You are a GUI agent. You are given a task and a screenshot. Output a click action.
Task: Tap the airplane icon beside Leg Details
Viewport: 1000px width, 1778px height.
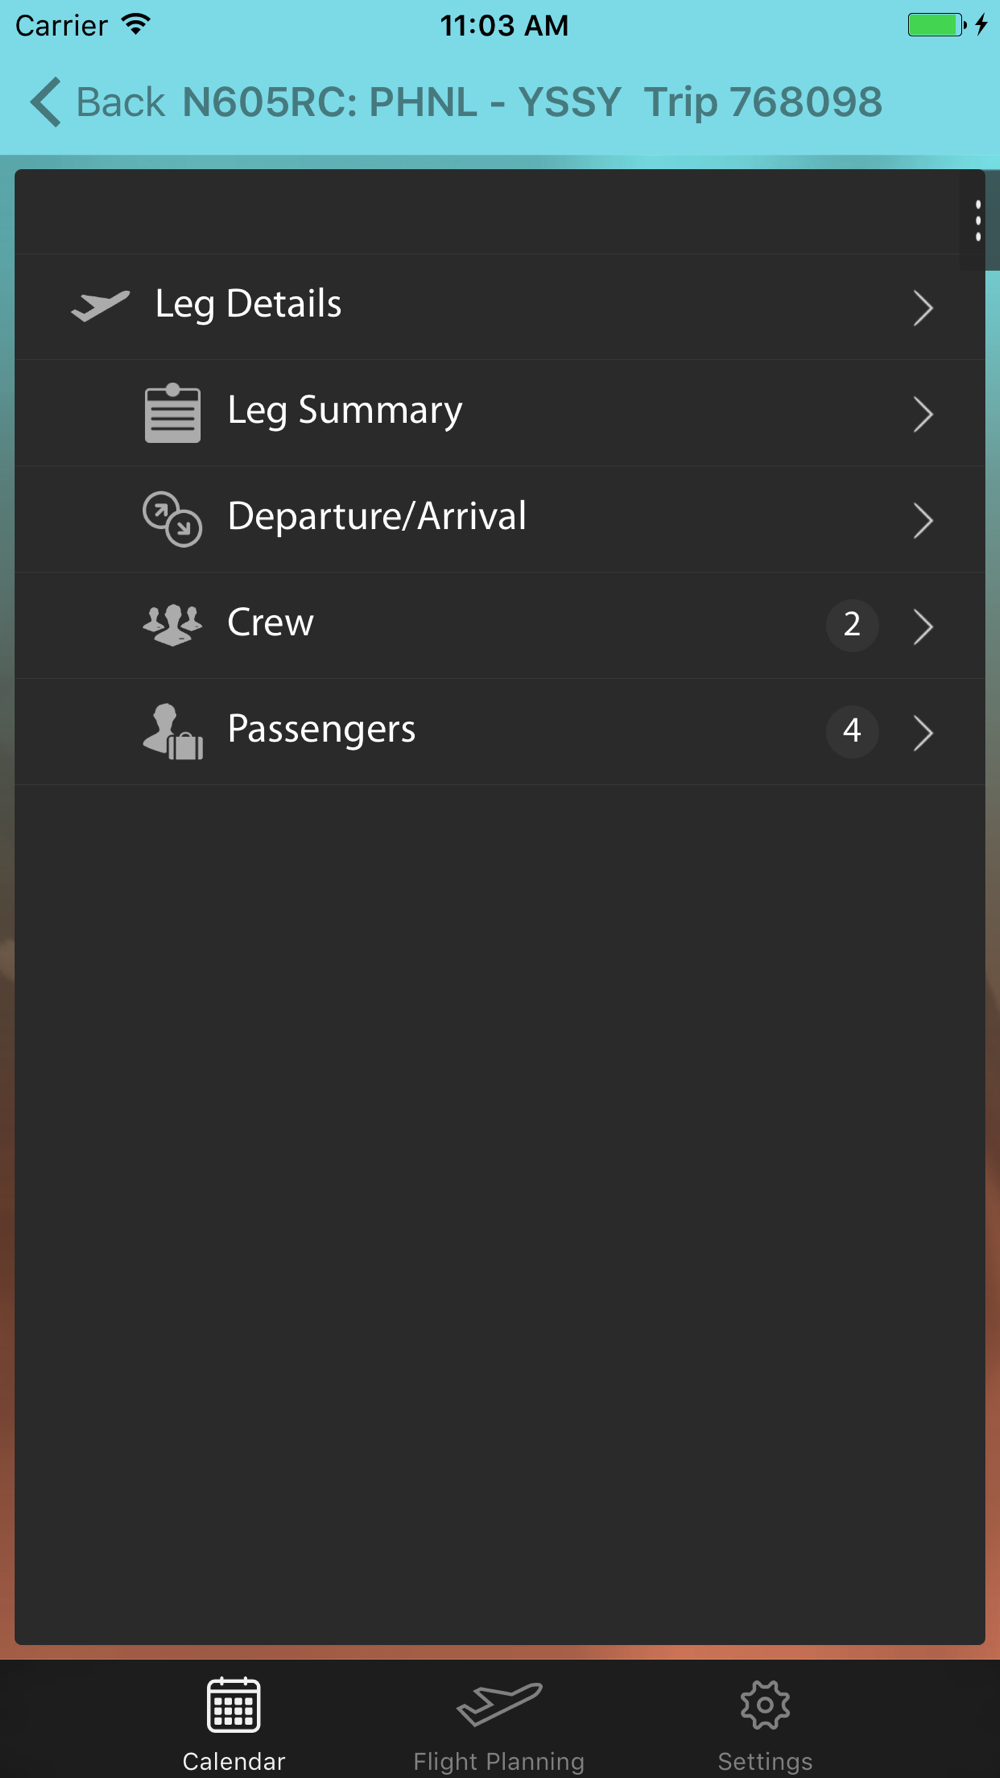coord(100,305)
